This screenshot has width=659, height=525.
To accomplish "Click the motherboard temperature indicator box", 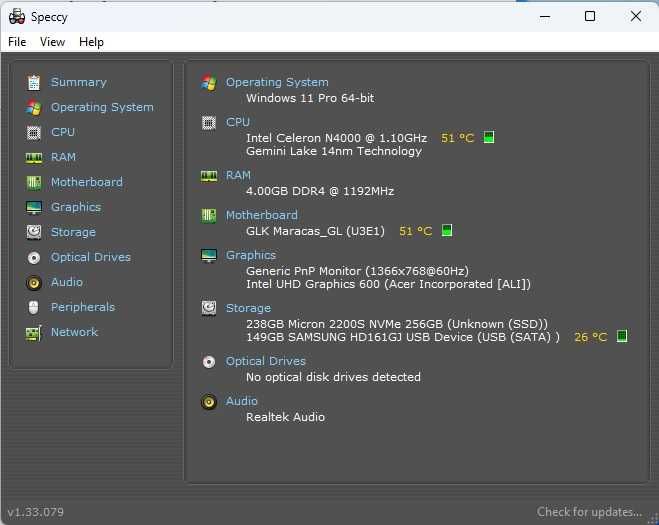I will (x=447, y=231).
